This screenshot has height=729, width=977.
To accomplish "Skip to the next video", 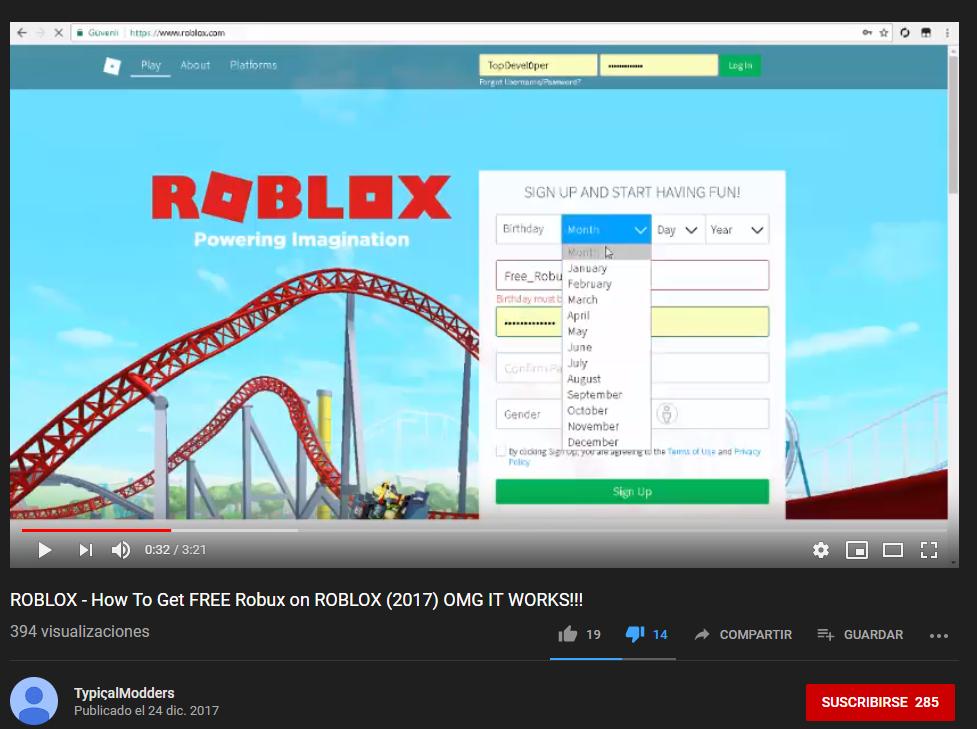I will [x=85, y=550].
